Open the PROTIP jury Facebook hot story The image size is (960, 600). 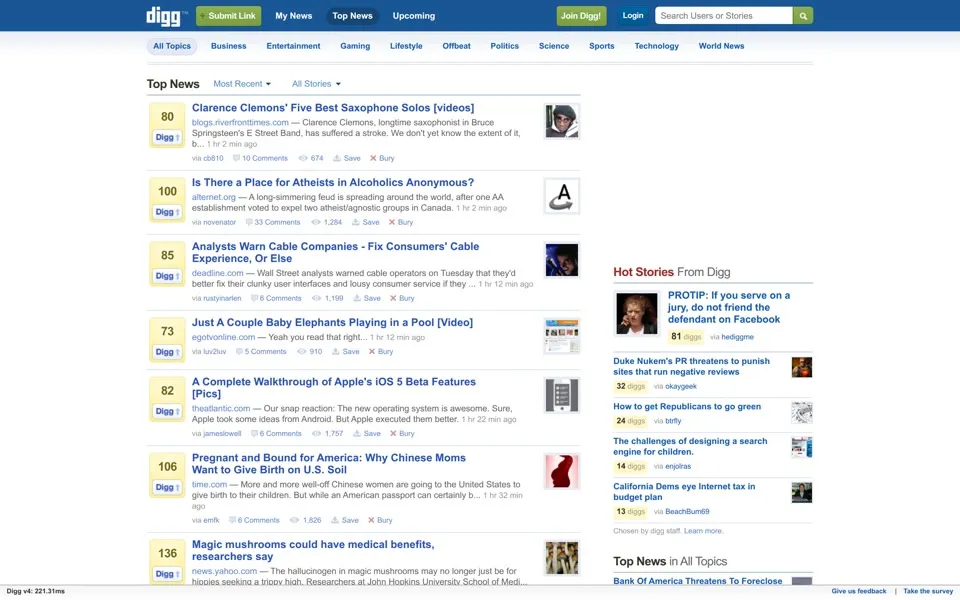pos(729,307)
